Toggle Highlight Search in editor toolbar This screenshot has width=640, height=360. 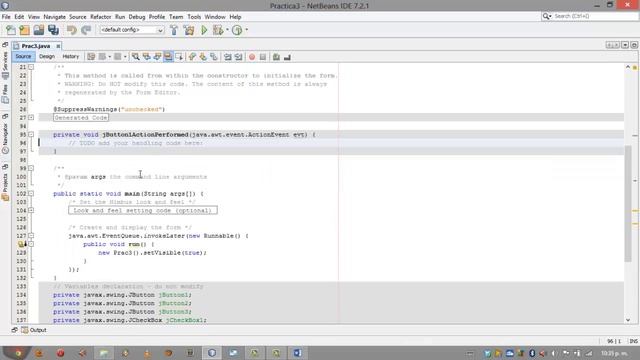168,57
